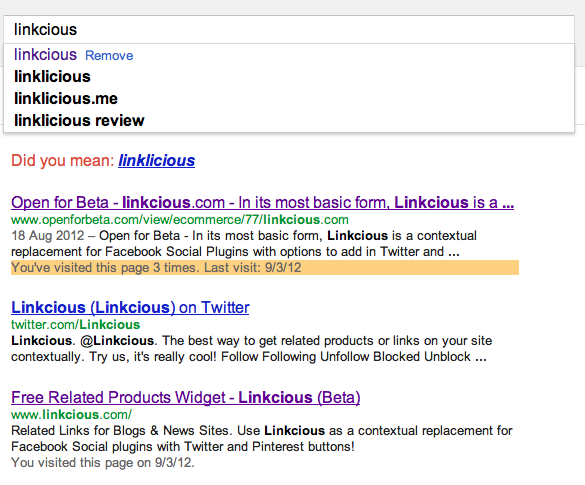The height and width of the screenshot is (485, 585).
Task: Click the Twitter result description snippet
Action: click(251, 348)
